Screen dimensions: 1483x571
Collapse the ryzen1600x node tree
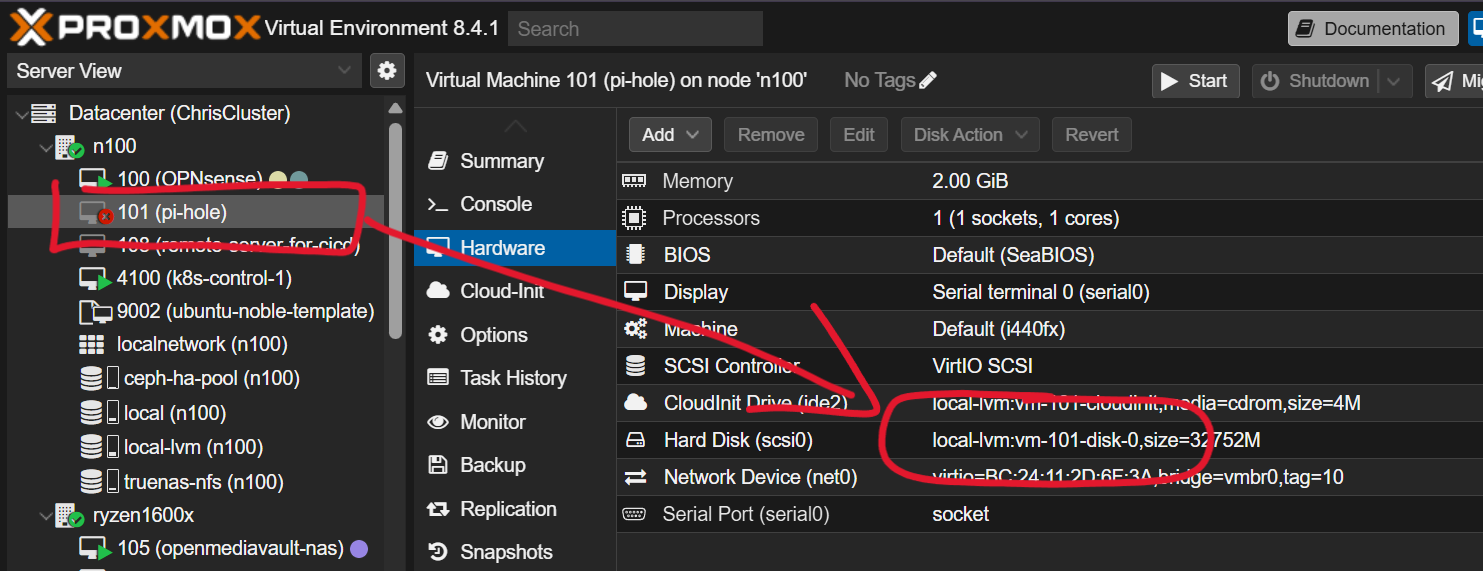(x=46, y=516)
